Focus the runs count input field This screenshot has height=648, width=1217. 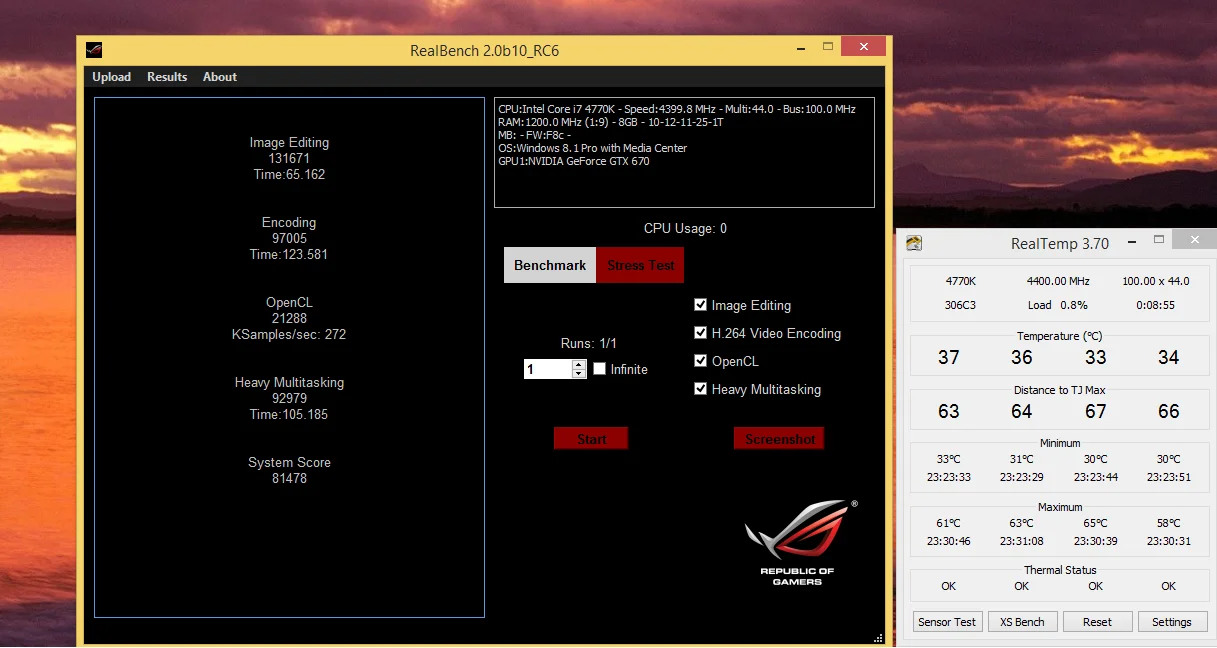tap(548, 369)
